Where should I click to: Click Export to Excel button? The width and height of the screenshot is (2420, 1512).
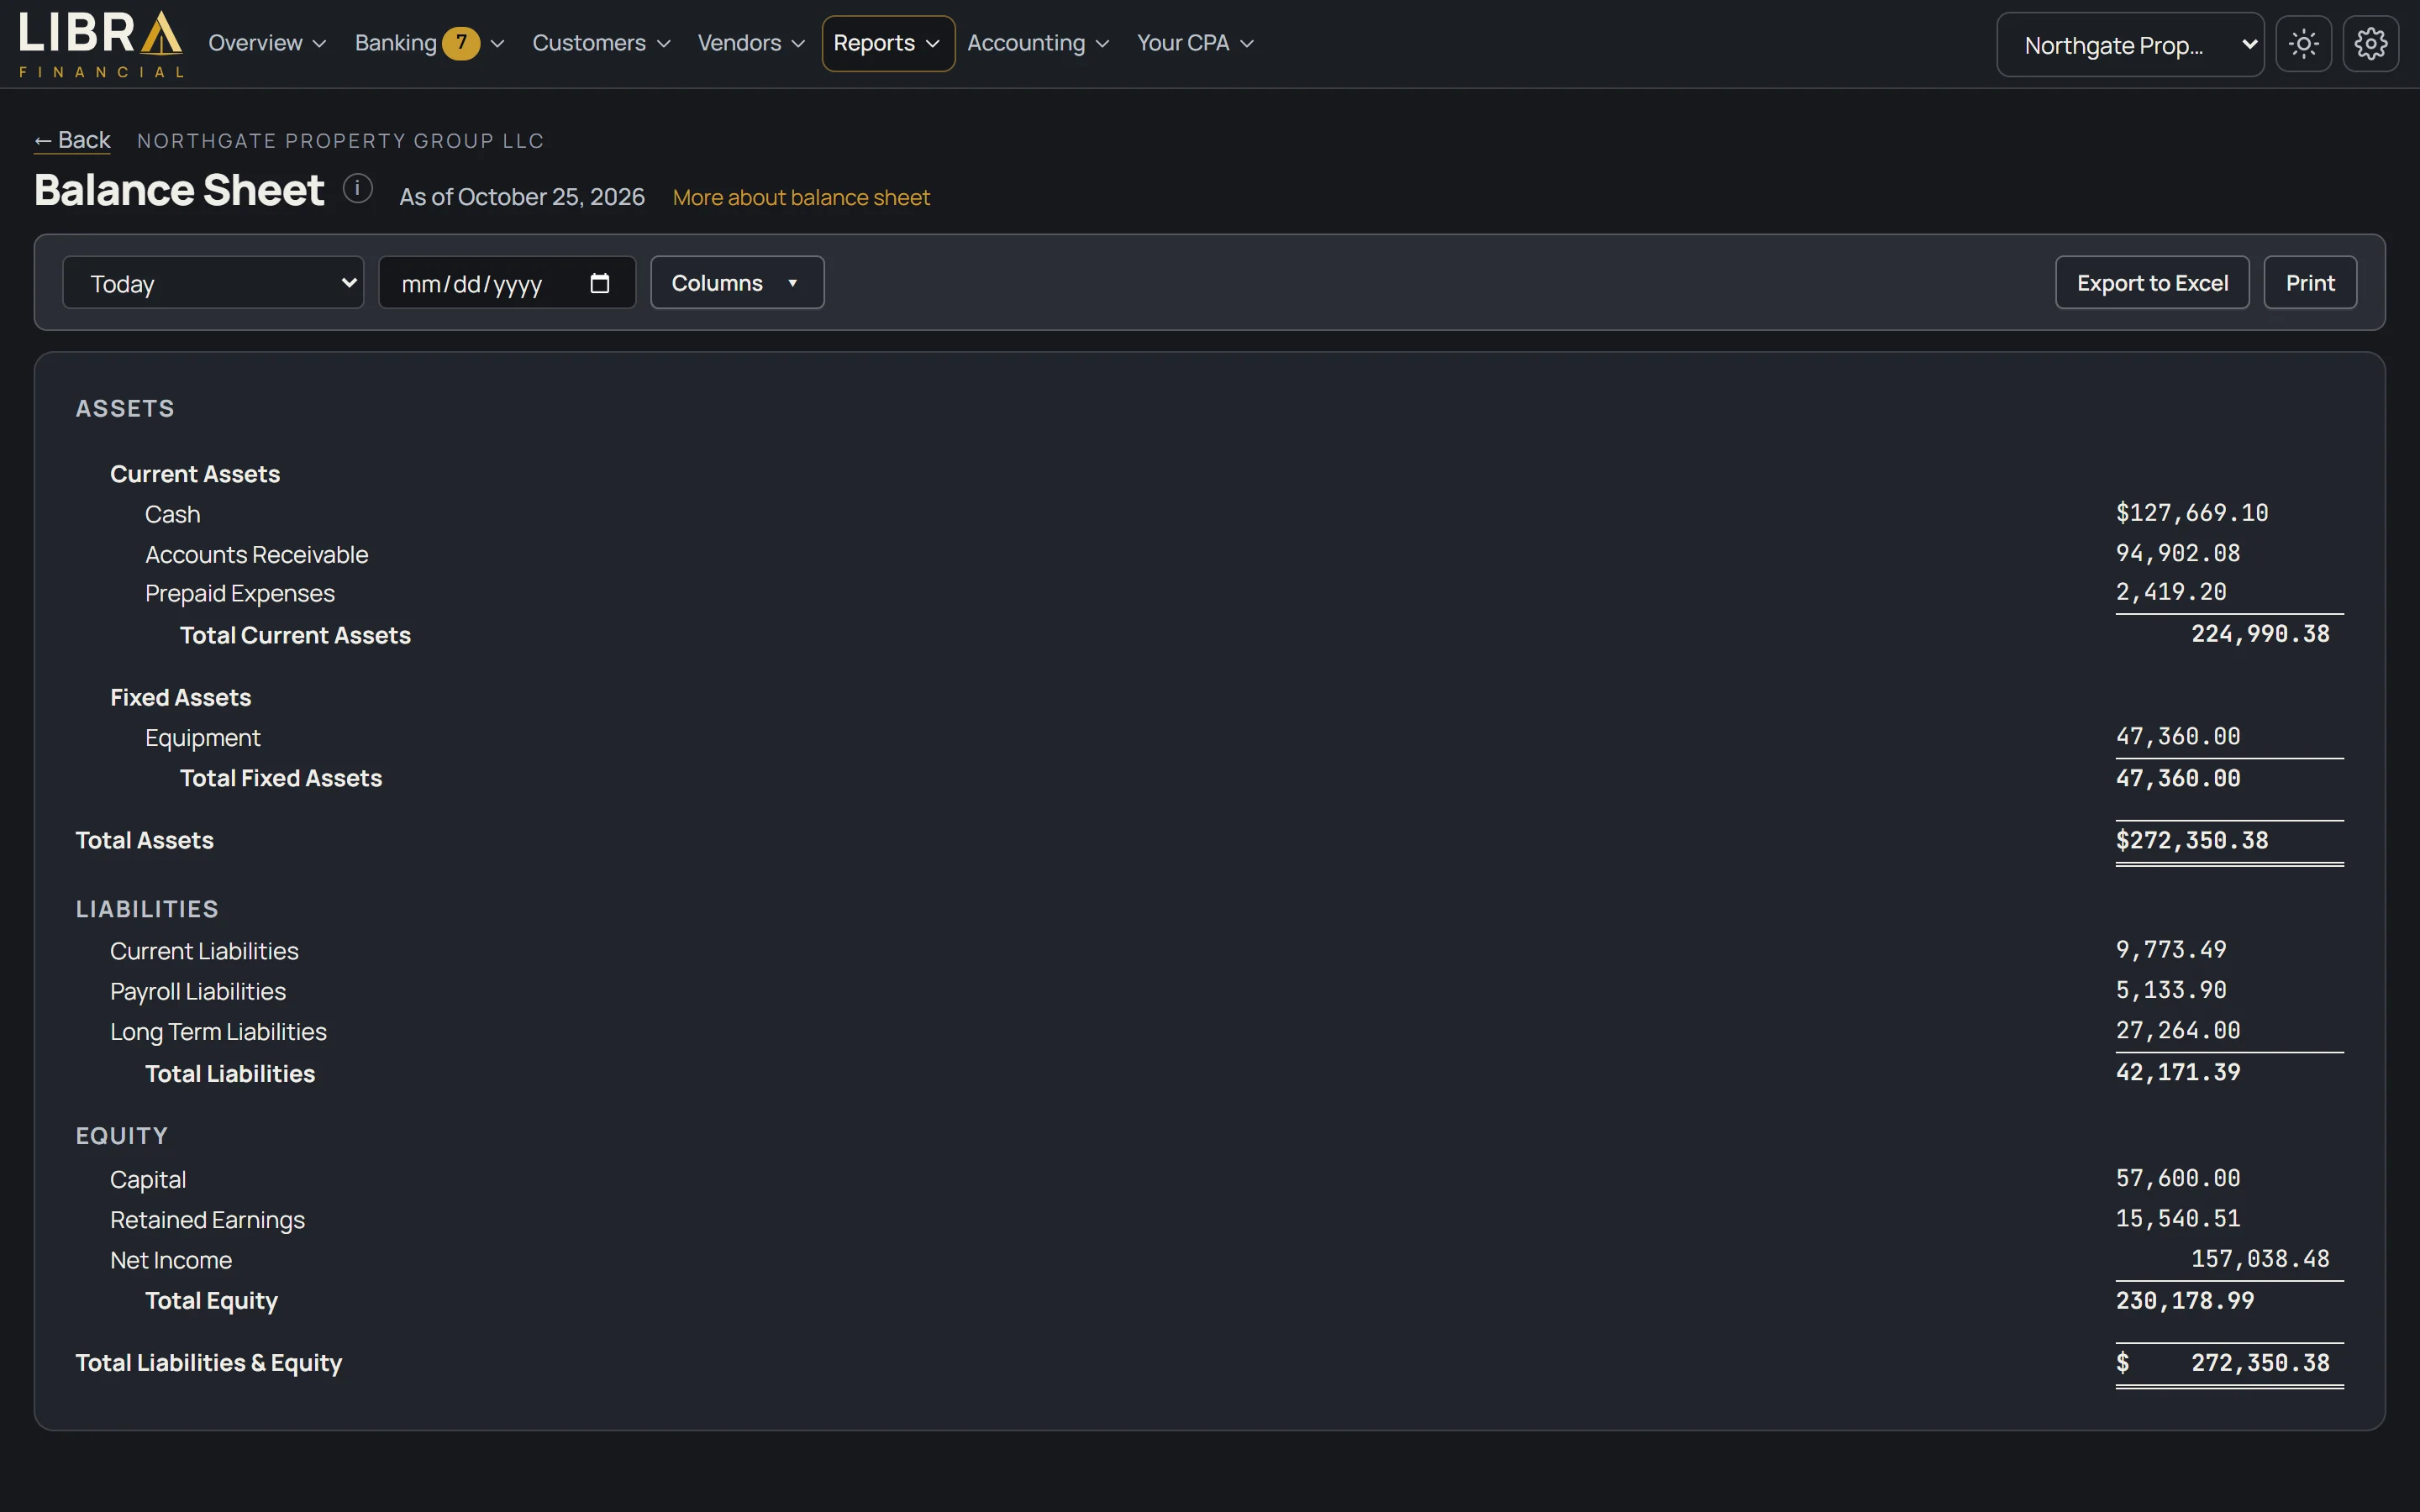click(x=2152, y=283)
